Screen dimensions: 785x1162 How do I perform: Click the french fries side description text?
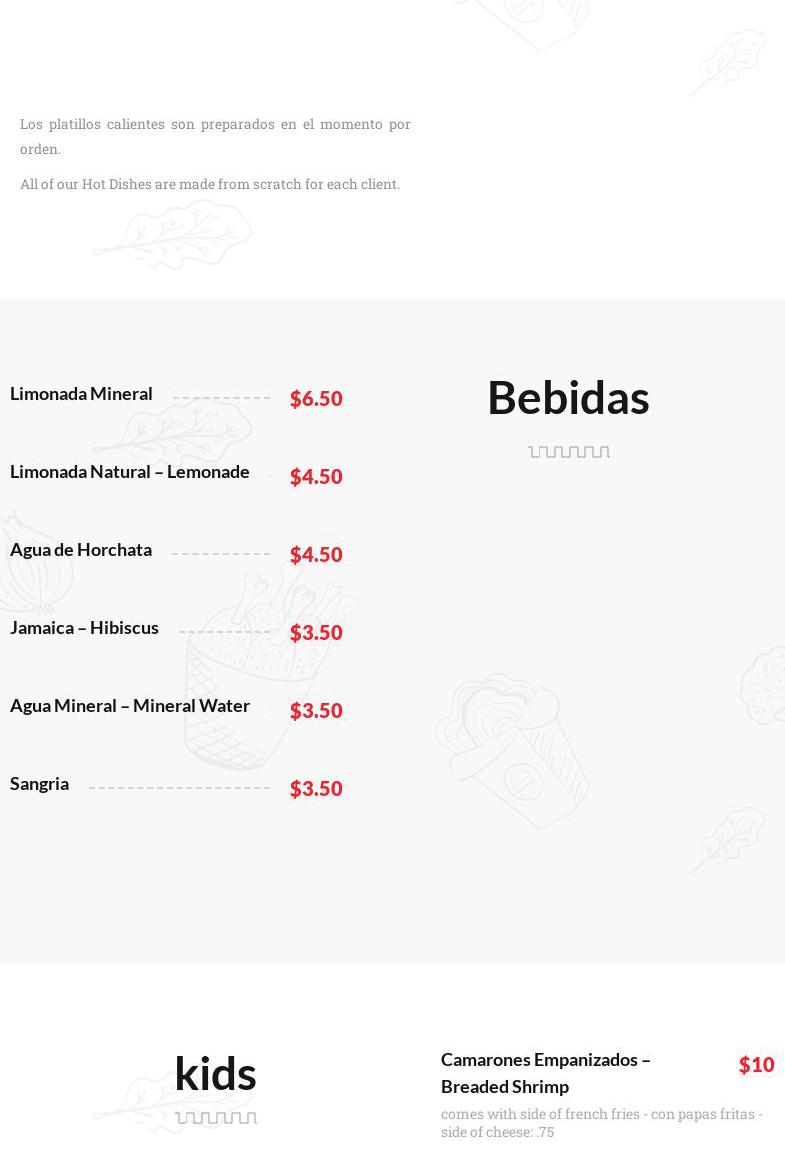pos(602,1123)
